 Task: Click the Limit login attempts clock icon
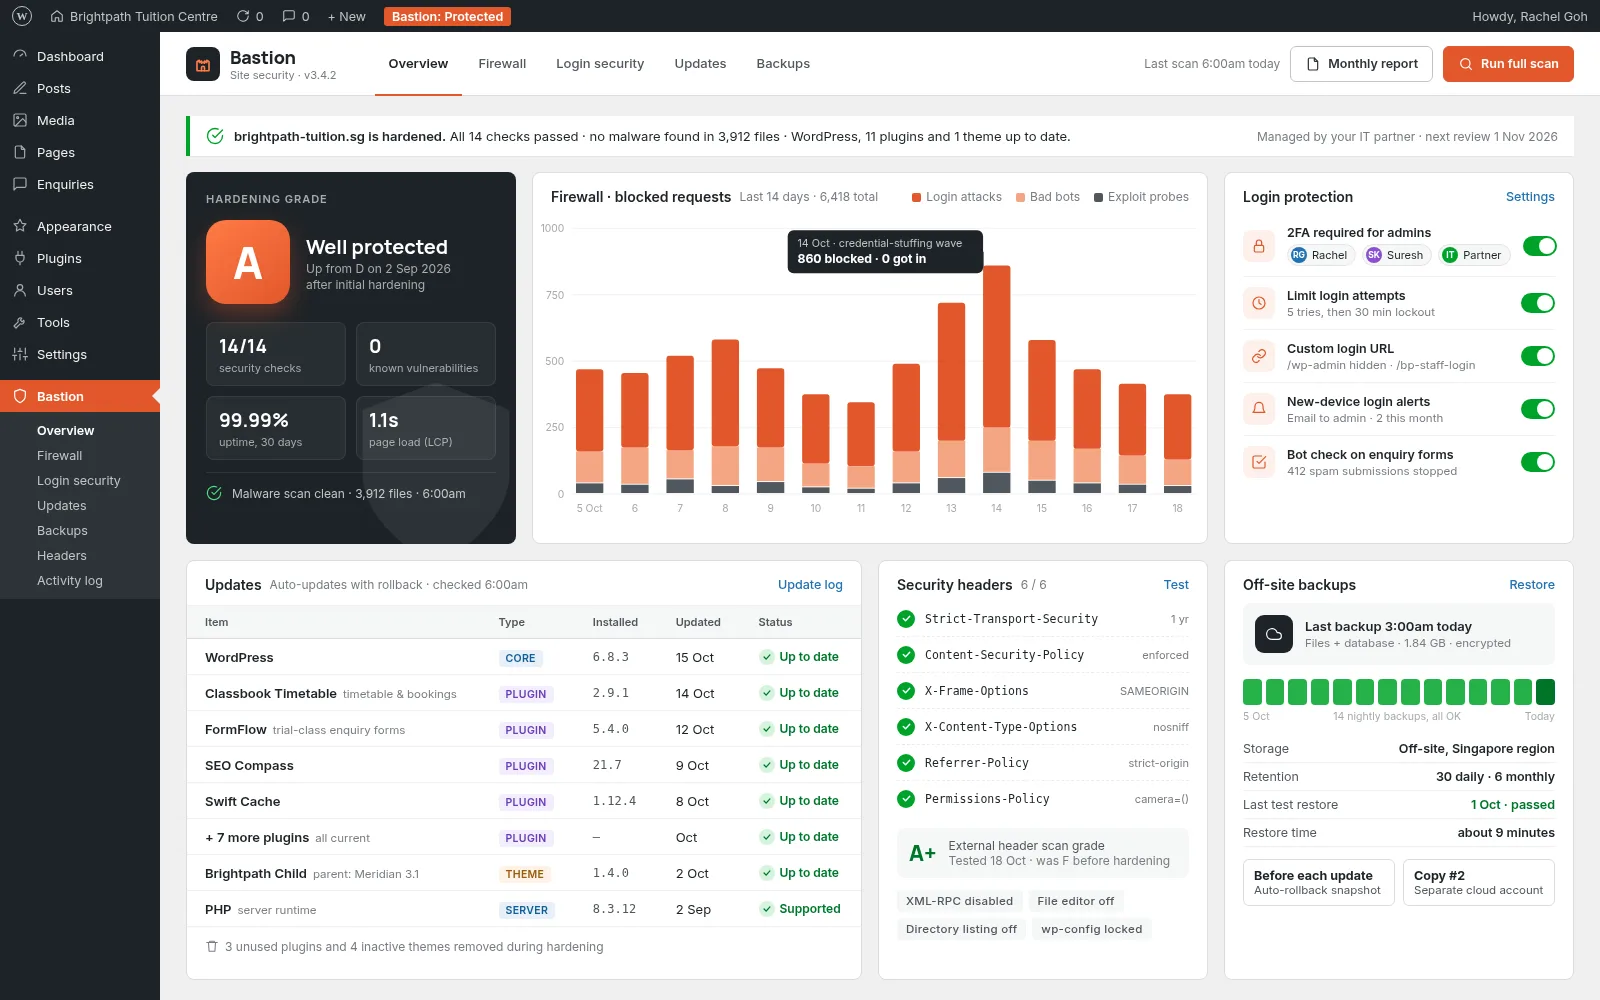click(x=1259, y=303)
